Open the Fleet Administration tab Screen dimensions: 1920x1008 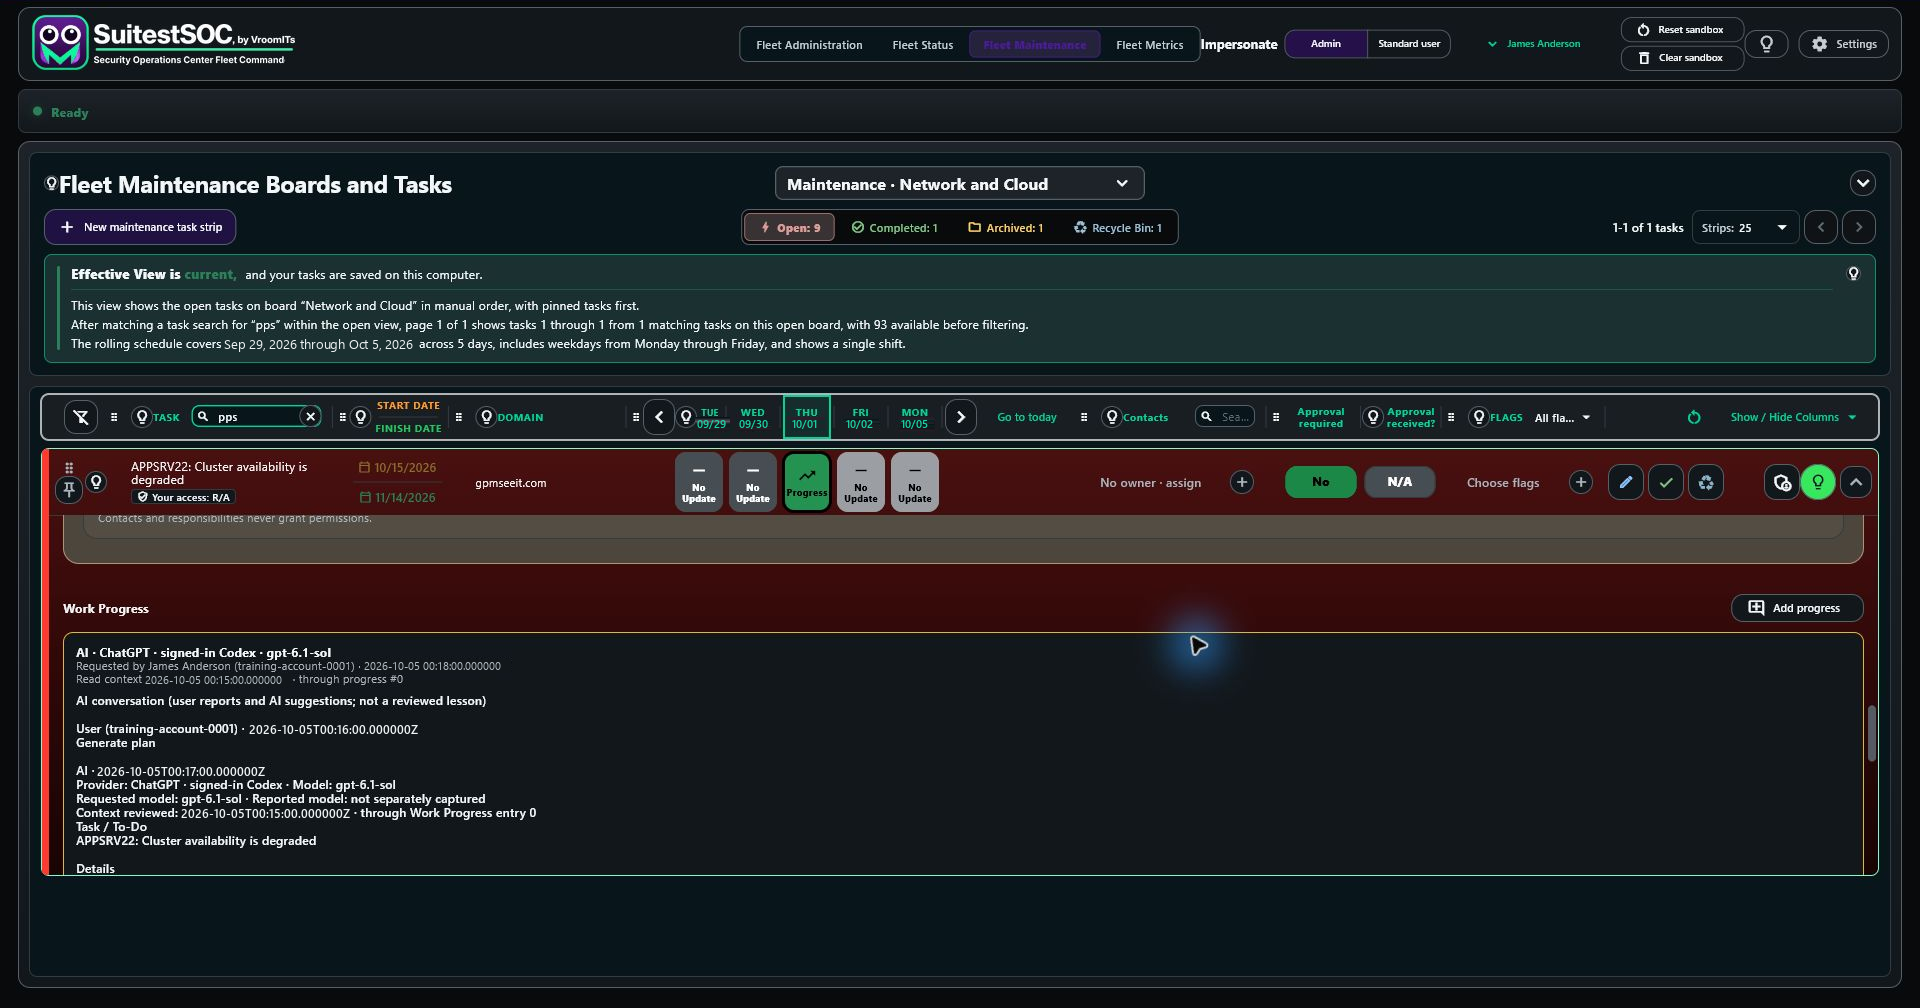tap(809, 45)
